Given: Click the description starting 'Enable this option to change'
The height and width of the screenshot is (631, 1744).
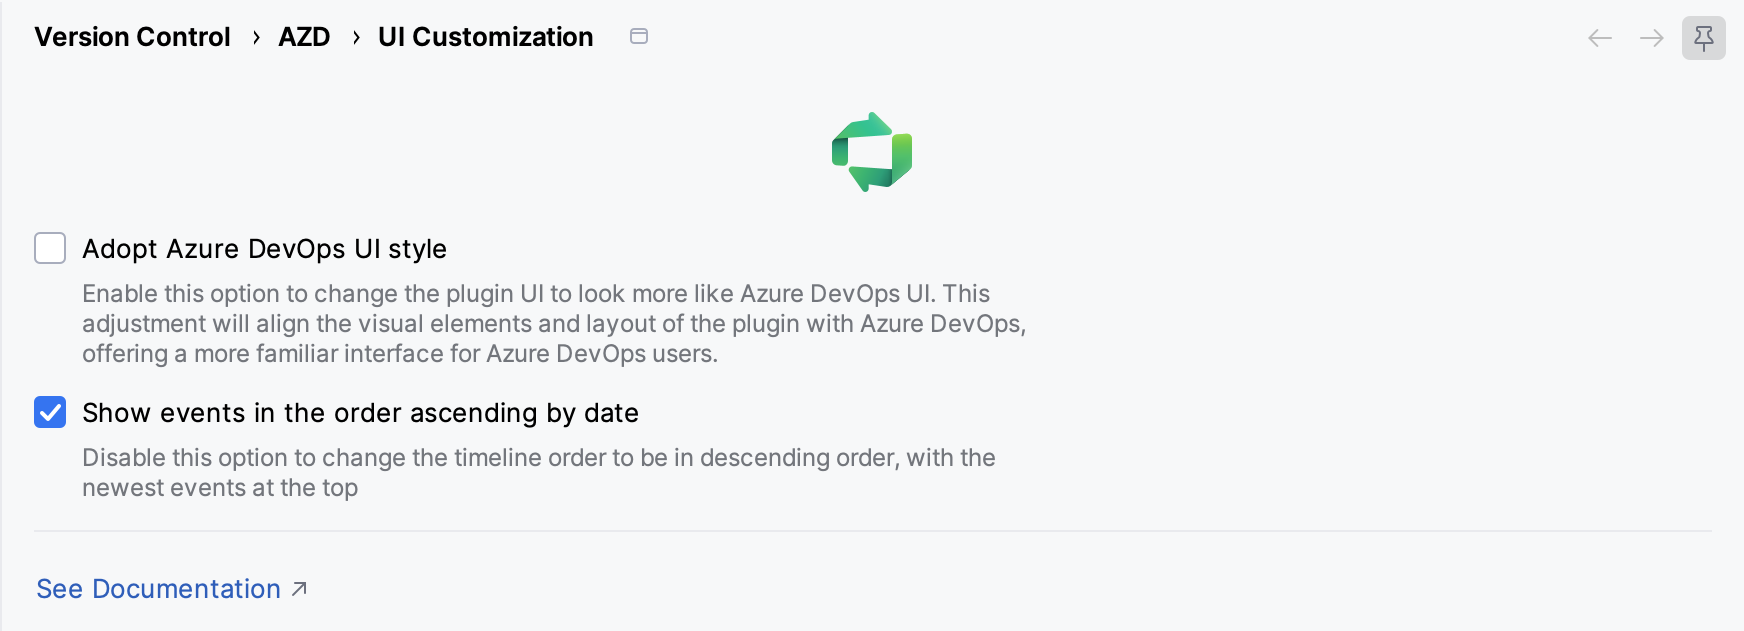Looking at the screenshot, I should pyautogui.click(x=554, y=324).
